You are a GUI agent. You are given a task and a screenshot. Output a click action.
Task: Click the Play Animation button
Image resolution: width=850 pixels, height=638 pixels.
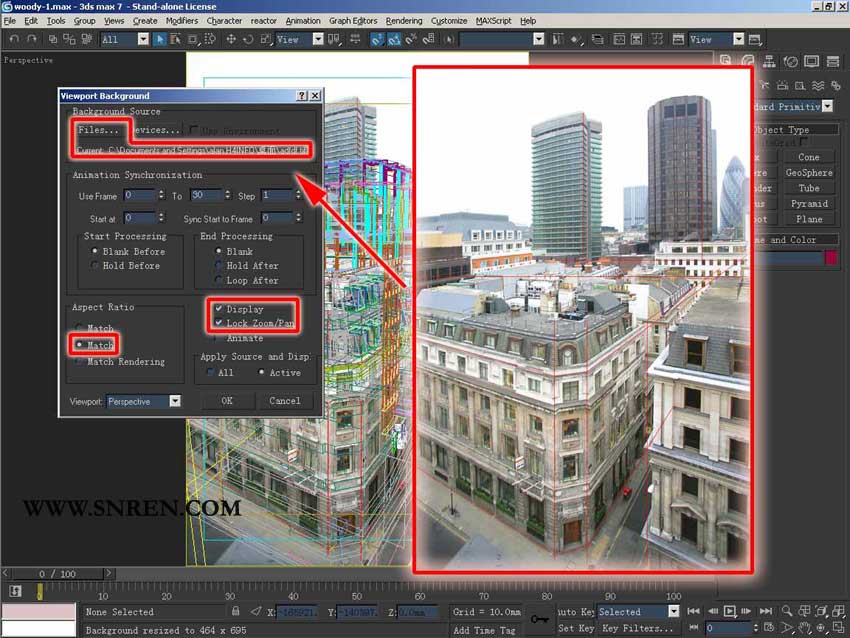pyautogui.click(x=730, y=611)
